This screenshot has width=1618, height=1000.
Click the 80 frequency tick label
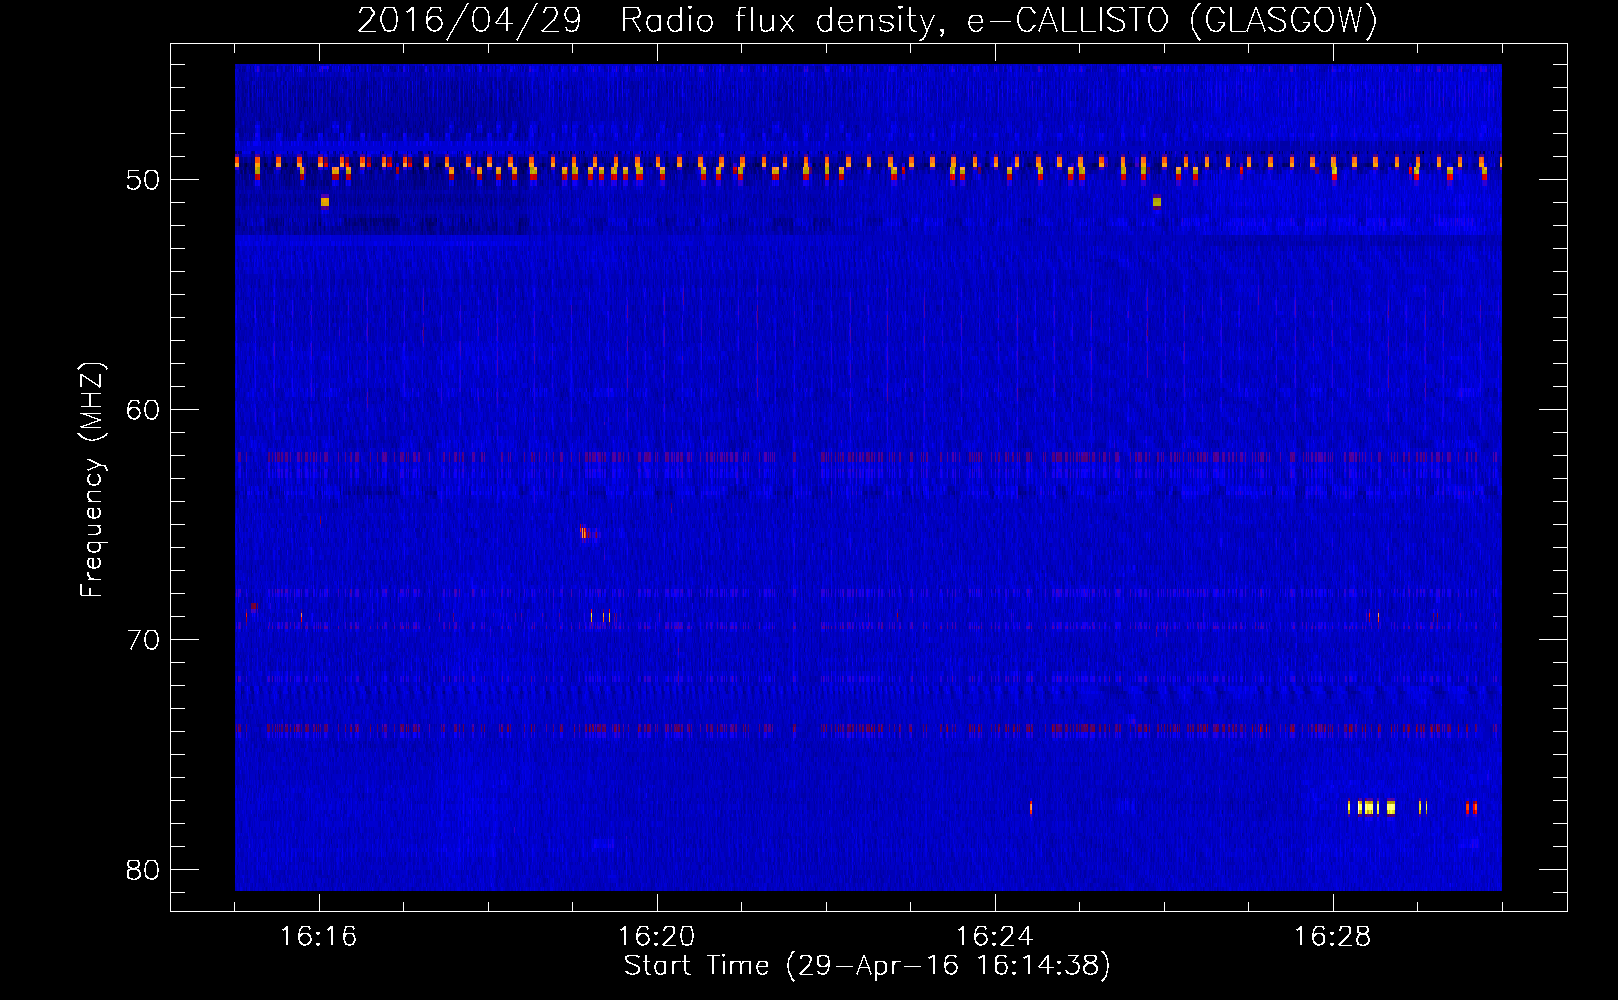click(143, 870)
